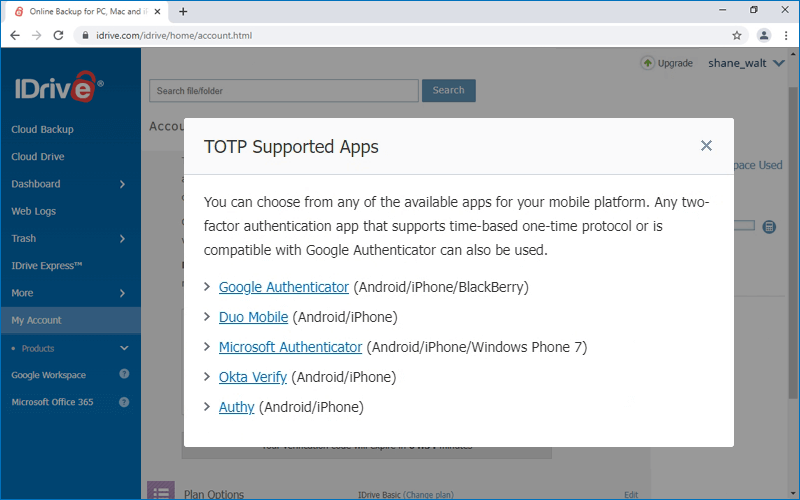Click the Authy link
Viewport: 800px width, 500px height.
236,407
